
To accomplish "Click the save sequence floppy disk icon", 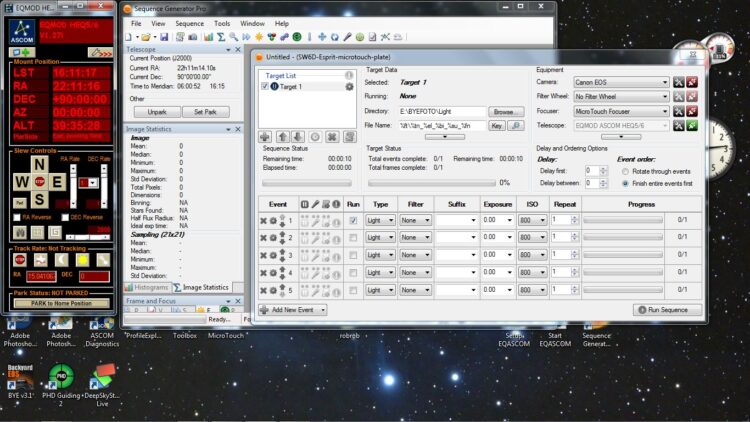I will coord(164,37).
